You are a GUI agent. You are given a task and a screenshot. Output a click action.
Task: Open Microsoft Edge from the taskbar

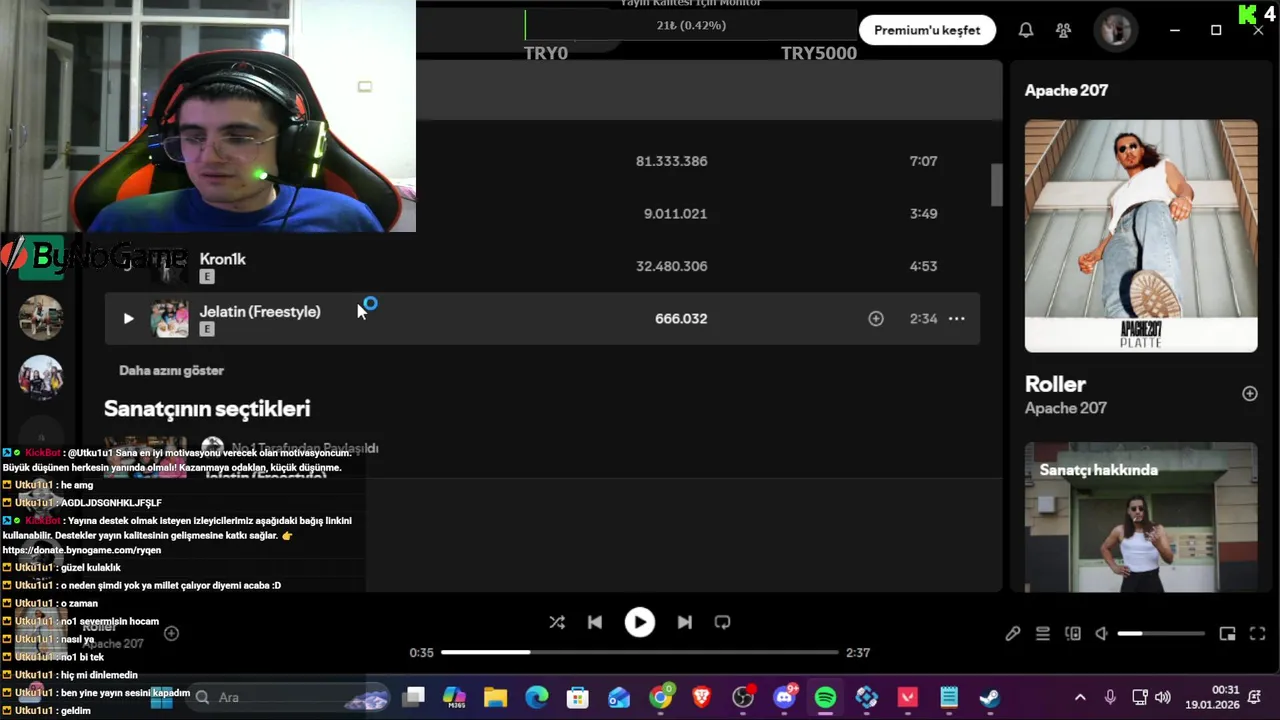(537, 697)
